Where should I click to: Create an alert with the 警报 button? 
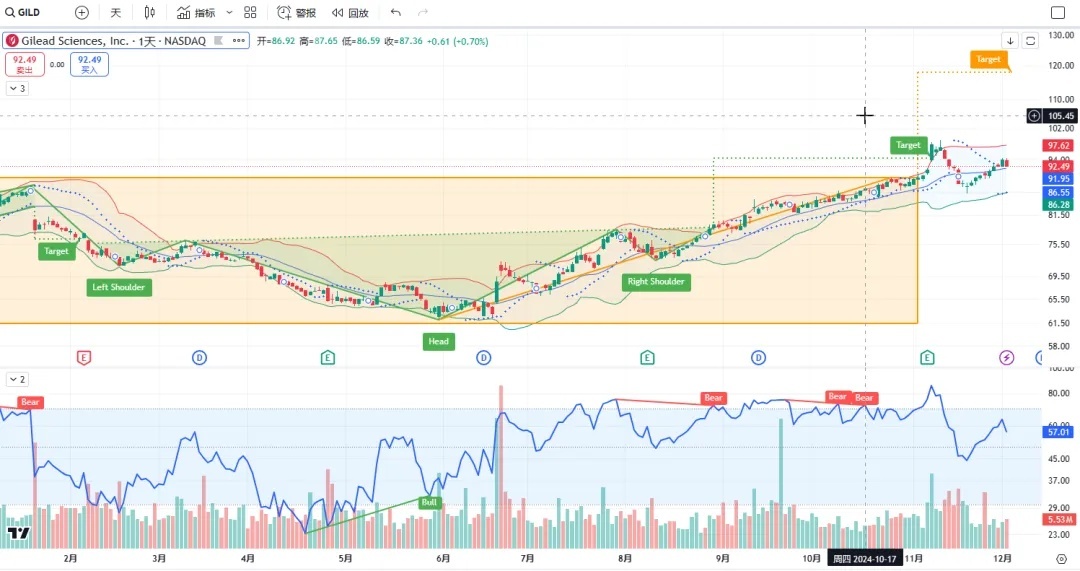(296, 12)
